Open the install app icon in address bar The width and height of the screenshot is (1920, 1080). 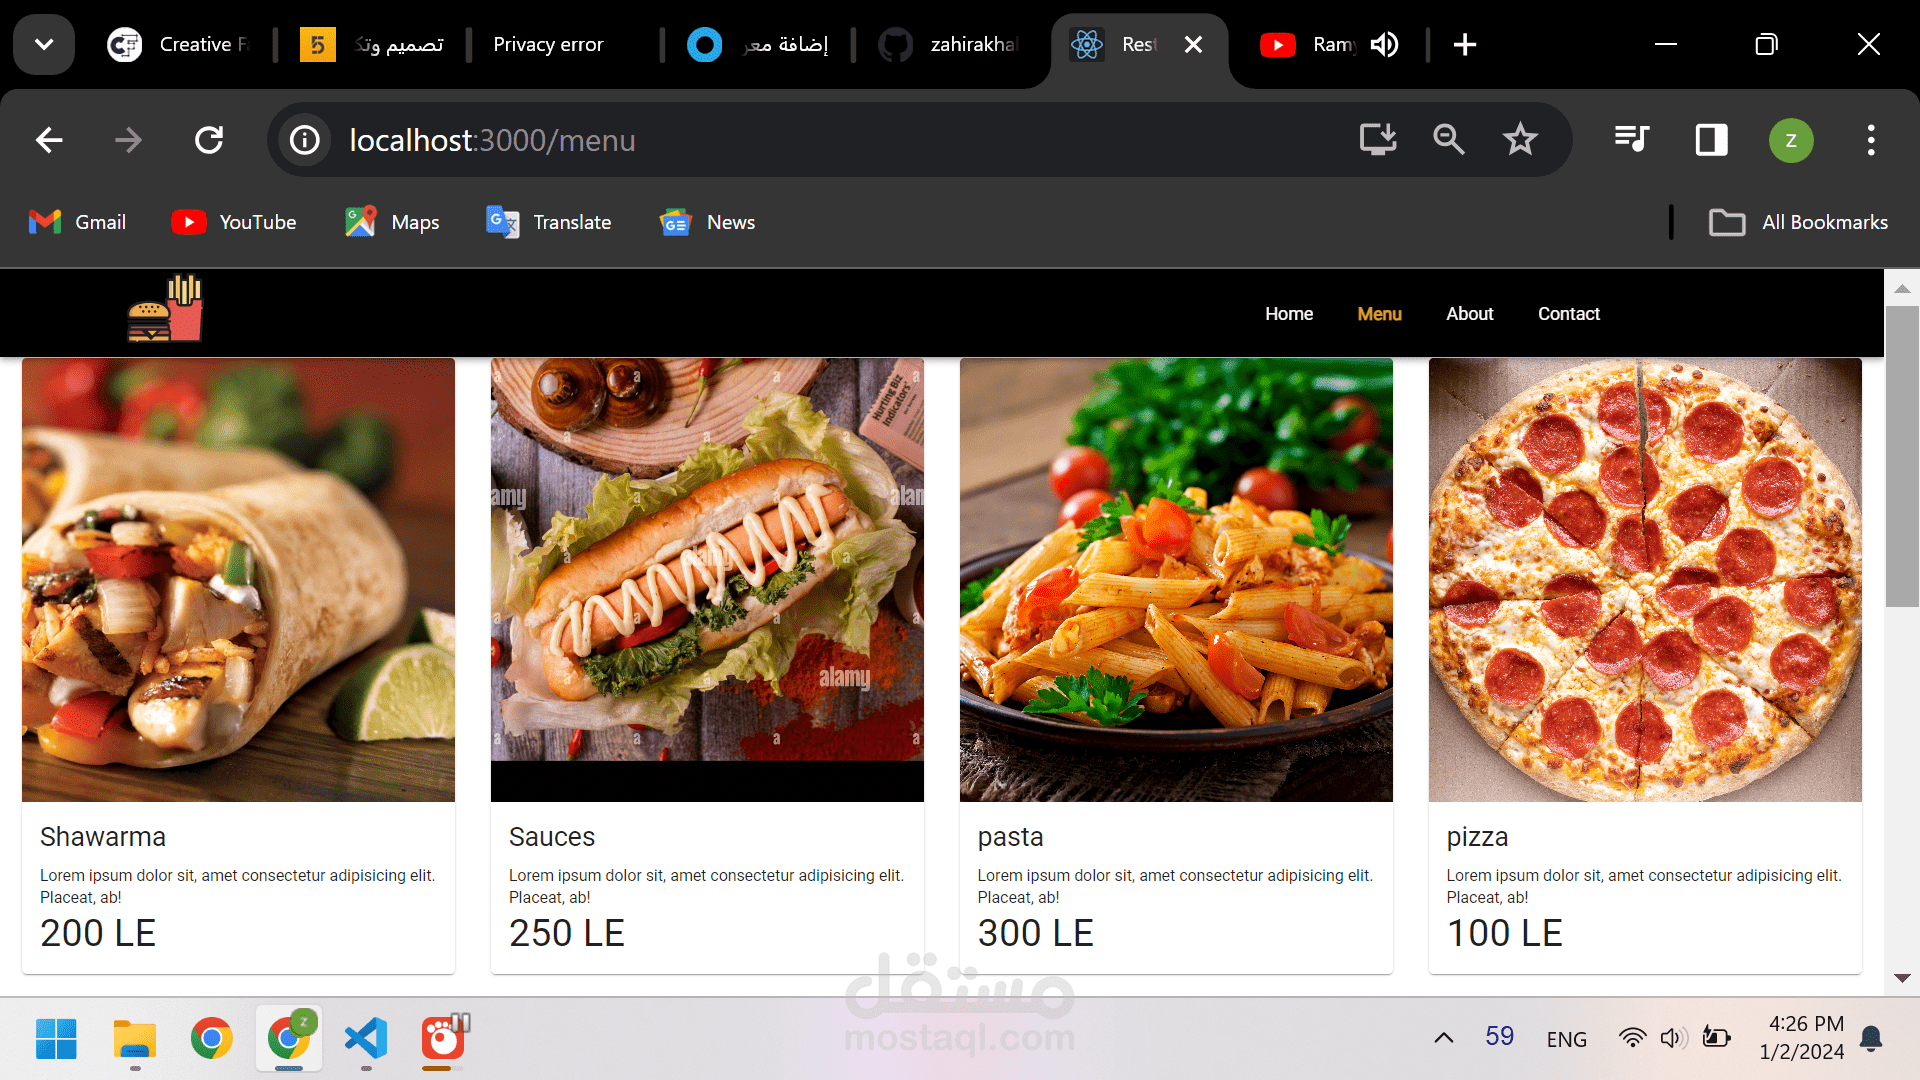point(1378,140)
